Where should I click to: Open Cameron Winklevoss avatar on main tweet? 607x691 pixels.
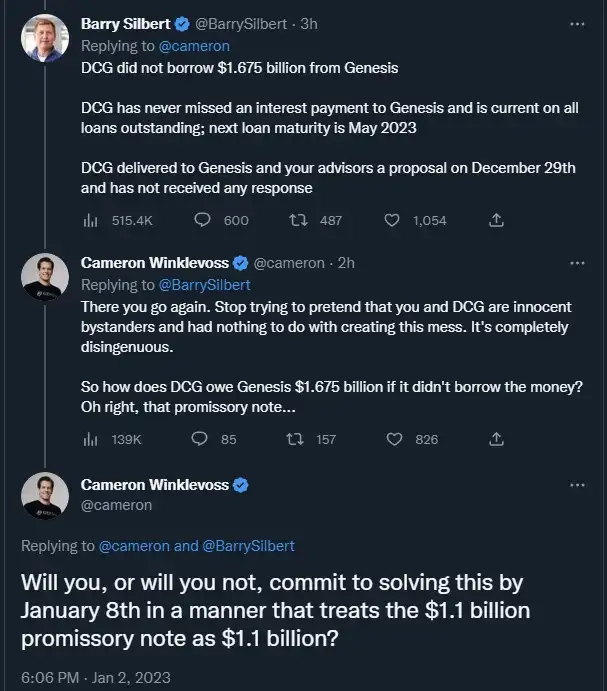pos(45,496)
